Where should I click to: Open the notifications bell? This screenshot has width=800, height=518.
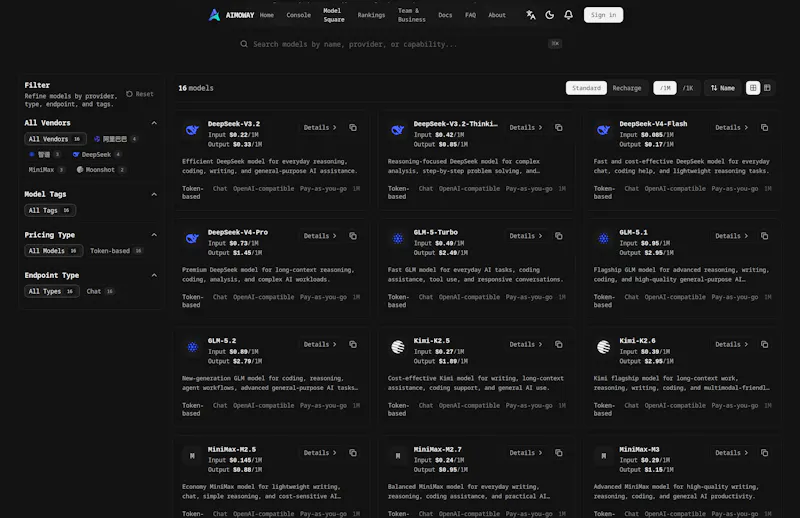568,15
